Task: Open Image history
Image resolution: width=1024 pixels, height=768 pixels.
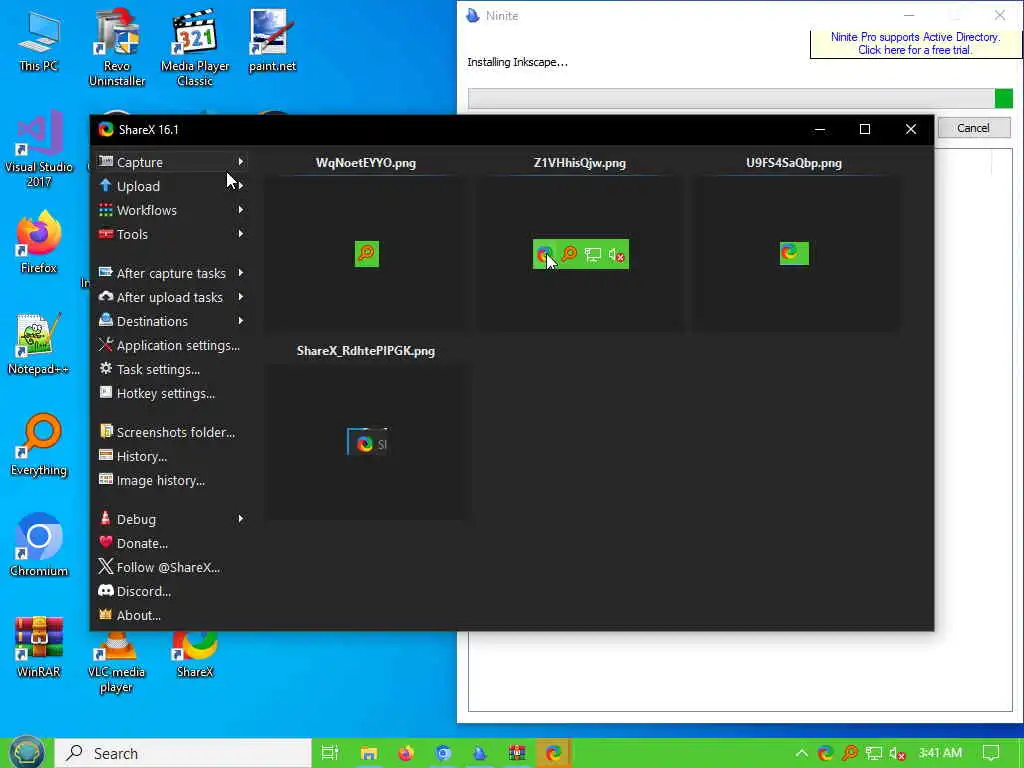Action: 171,481
